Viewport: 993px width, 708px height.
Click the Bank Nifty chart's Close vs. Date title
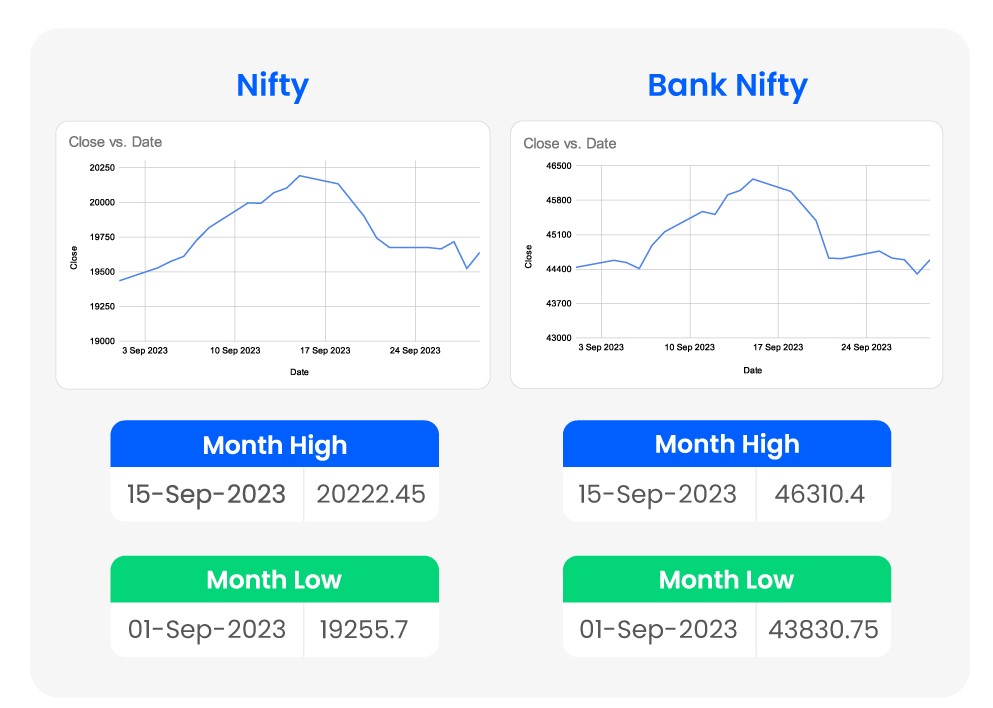(x=570, y=143)
